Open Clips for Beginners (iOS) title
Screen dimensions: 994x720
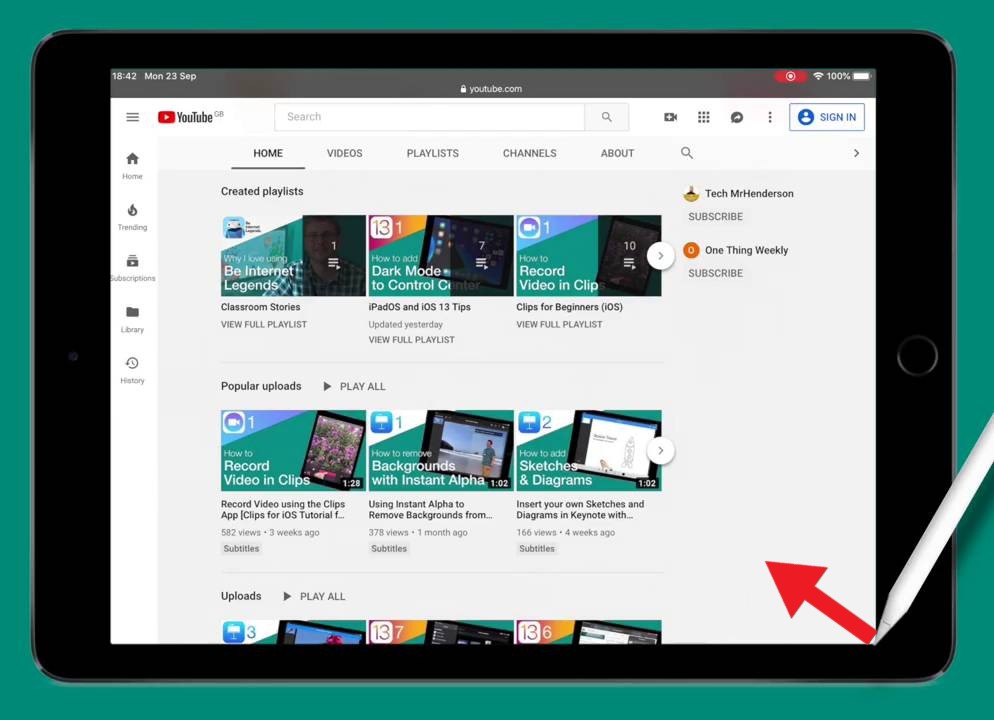[x=569, y=307]
